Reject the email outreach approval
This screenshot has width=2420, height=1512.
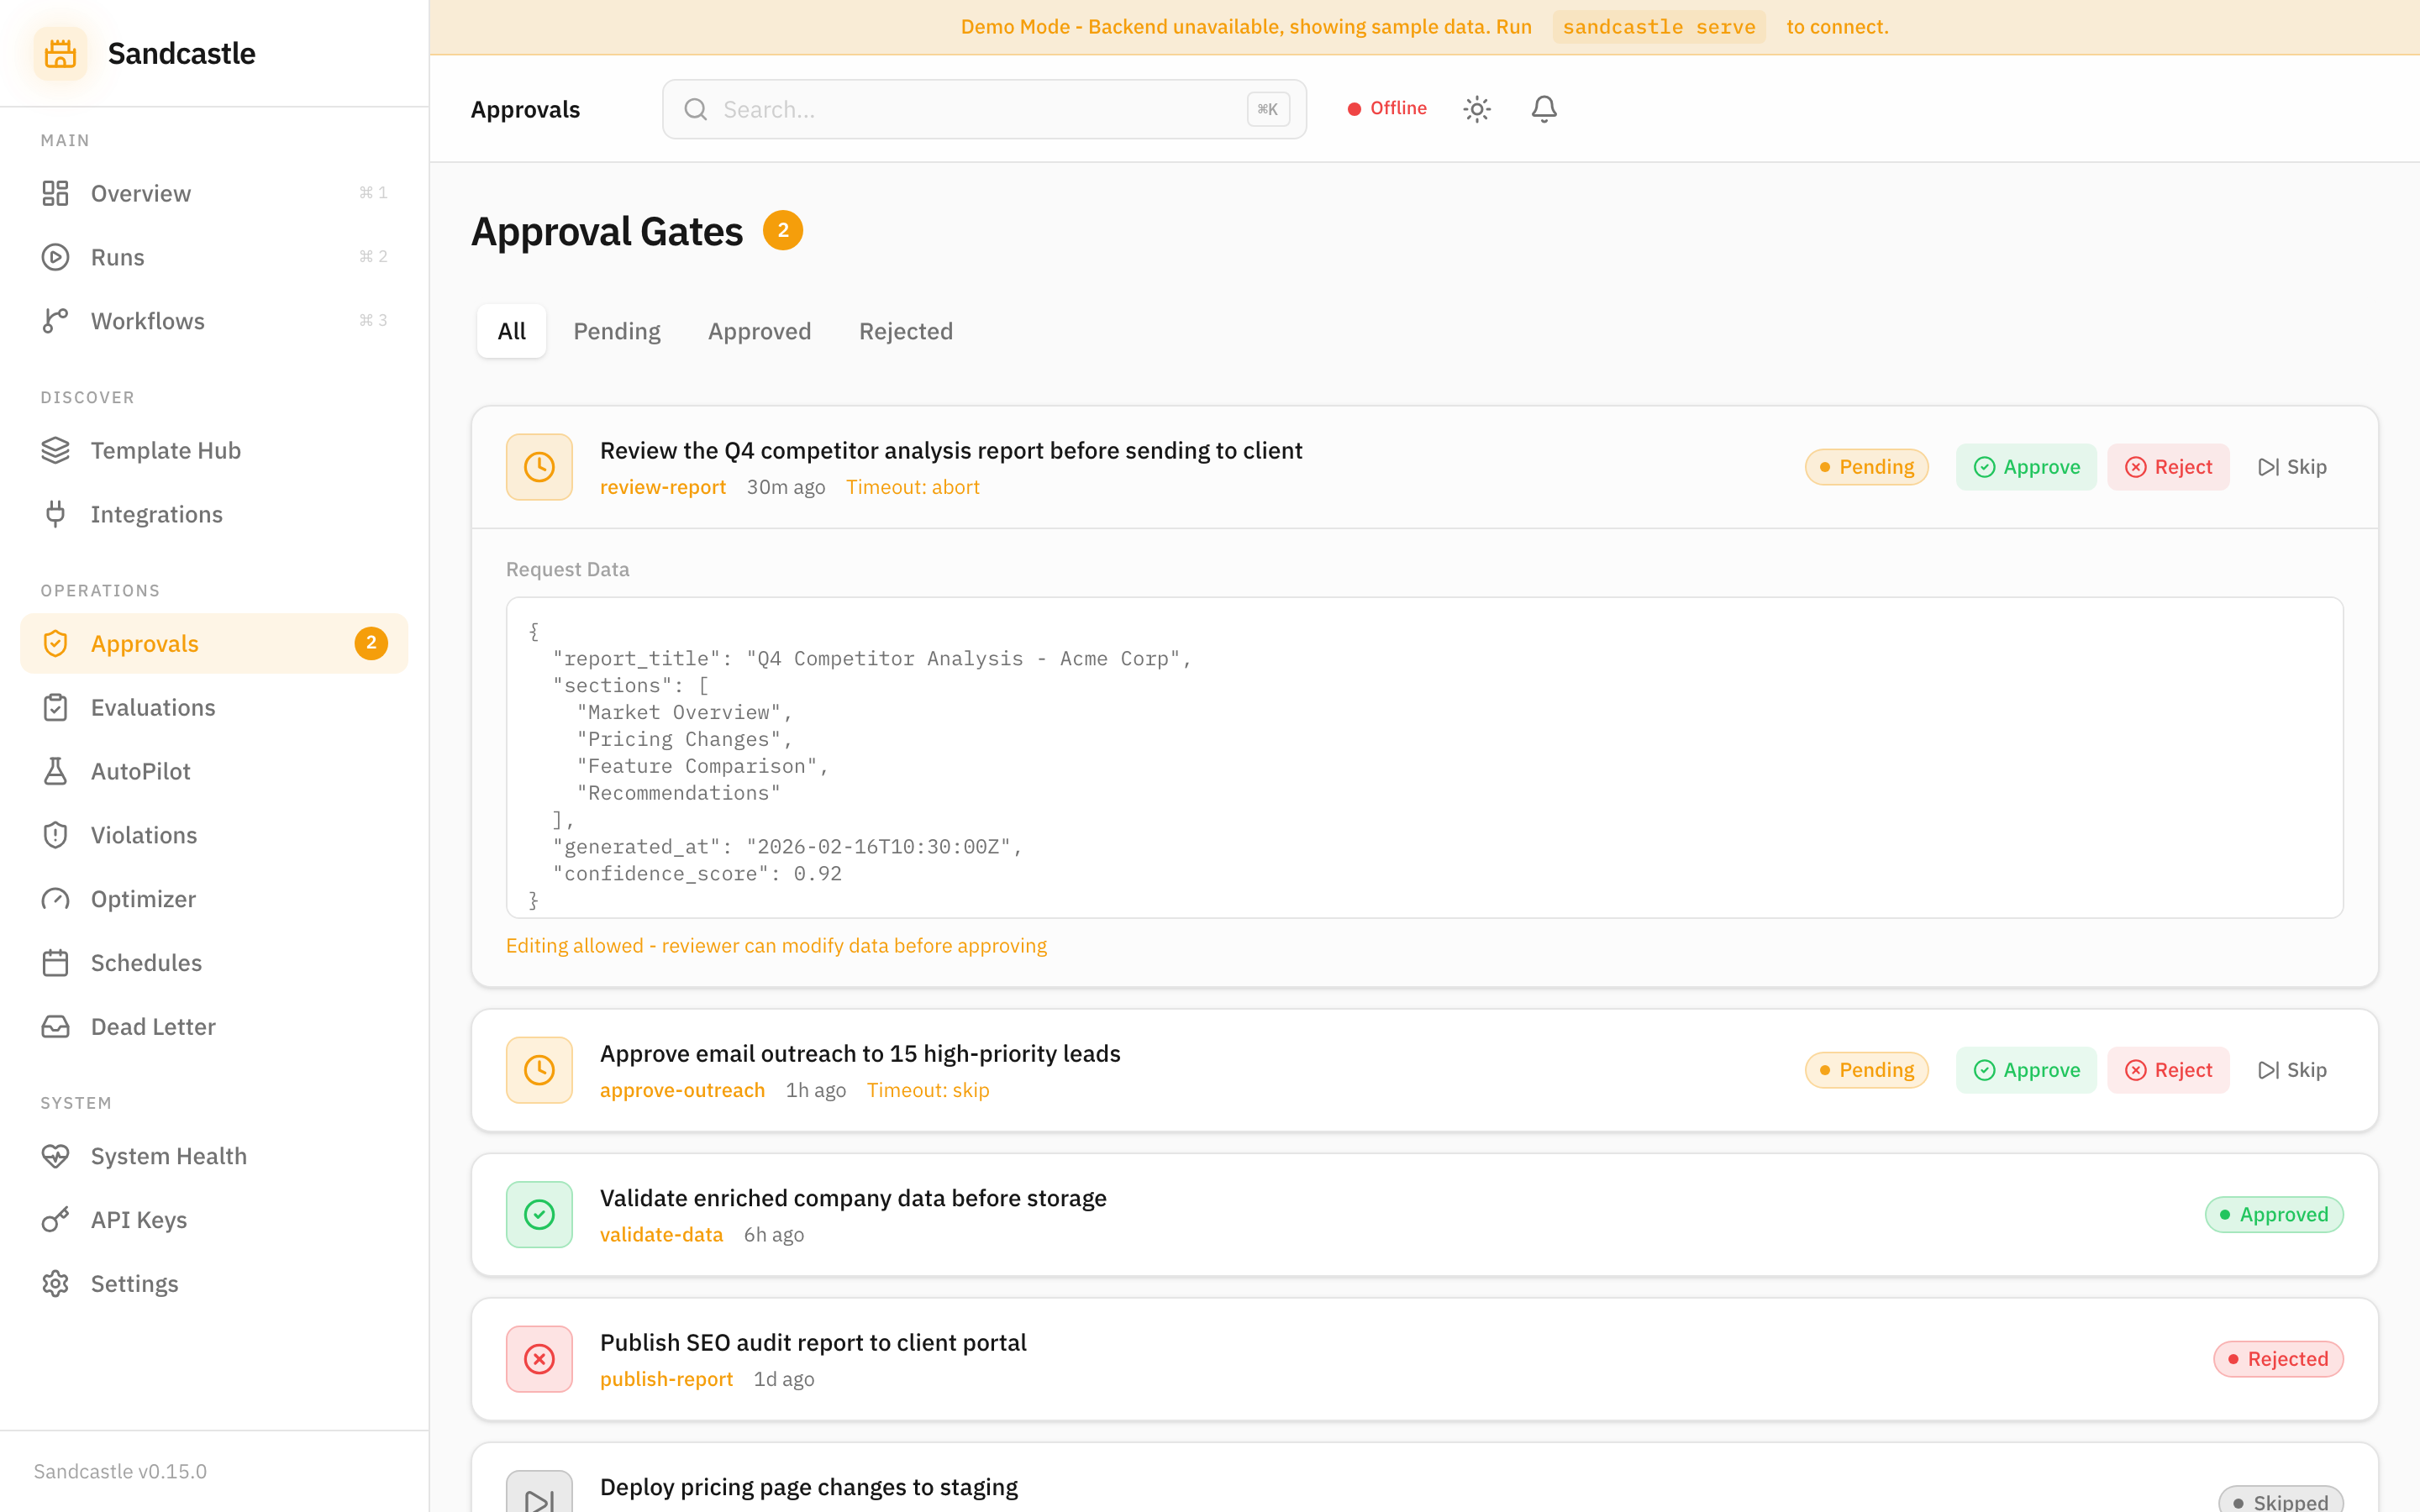(2167, 1070)
